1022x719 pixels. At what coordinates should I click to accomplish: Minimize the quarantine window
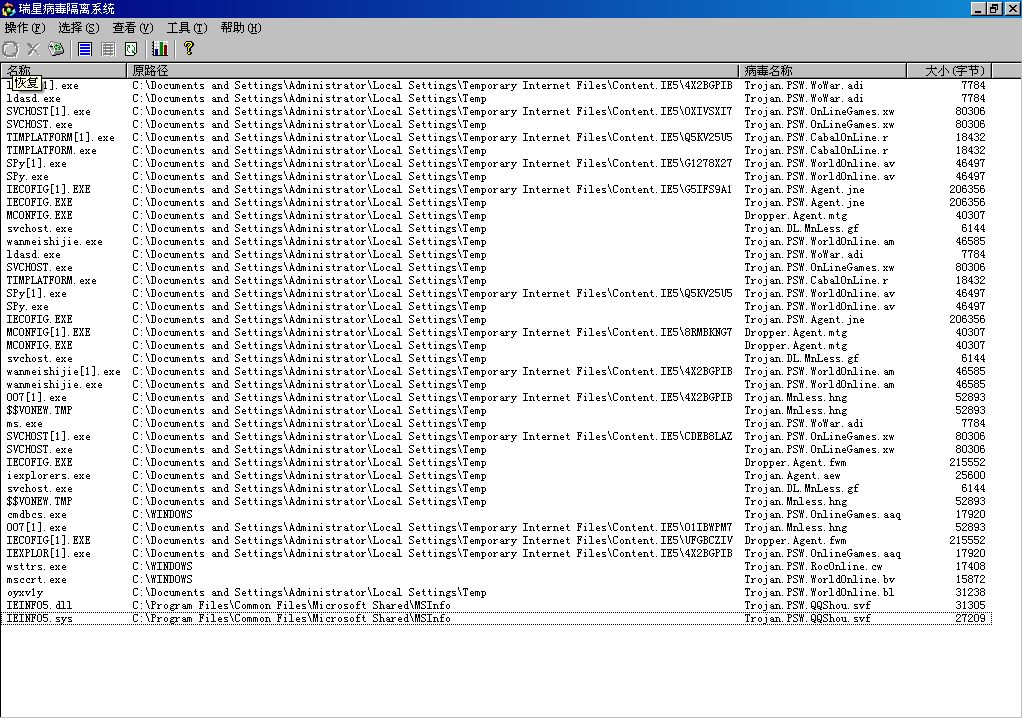(x=978, y=8)
